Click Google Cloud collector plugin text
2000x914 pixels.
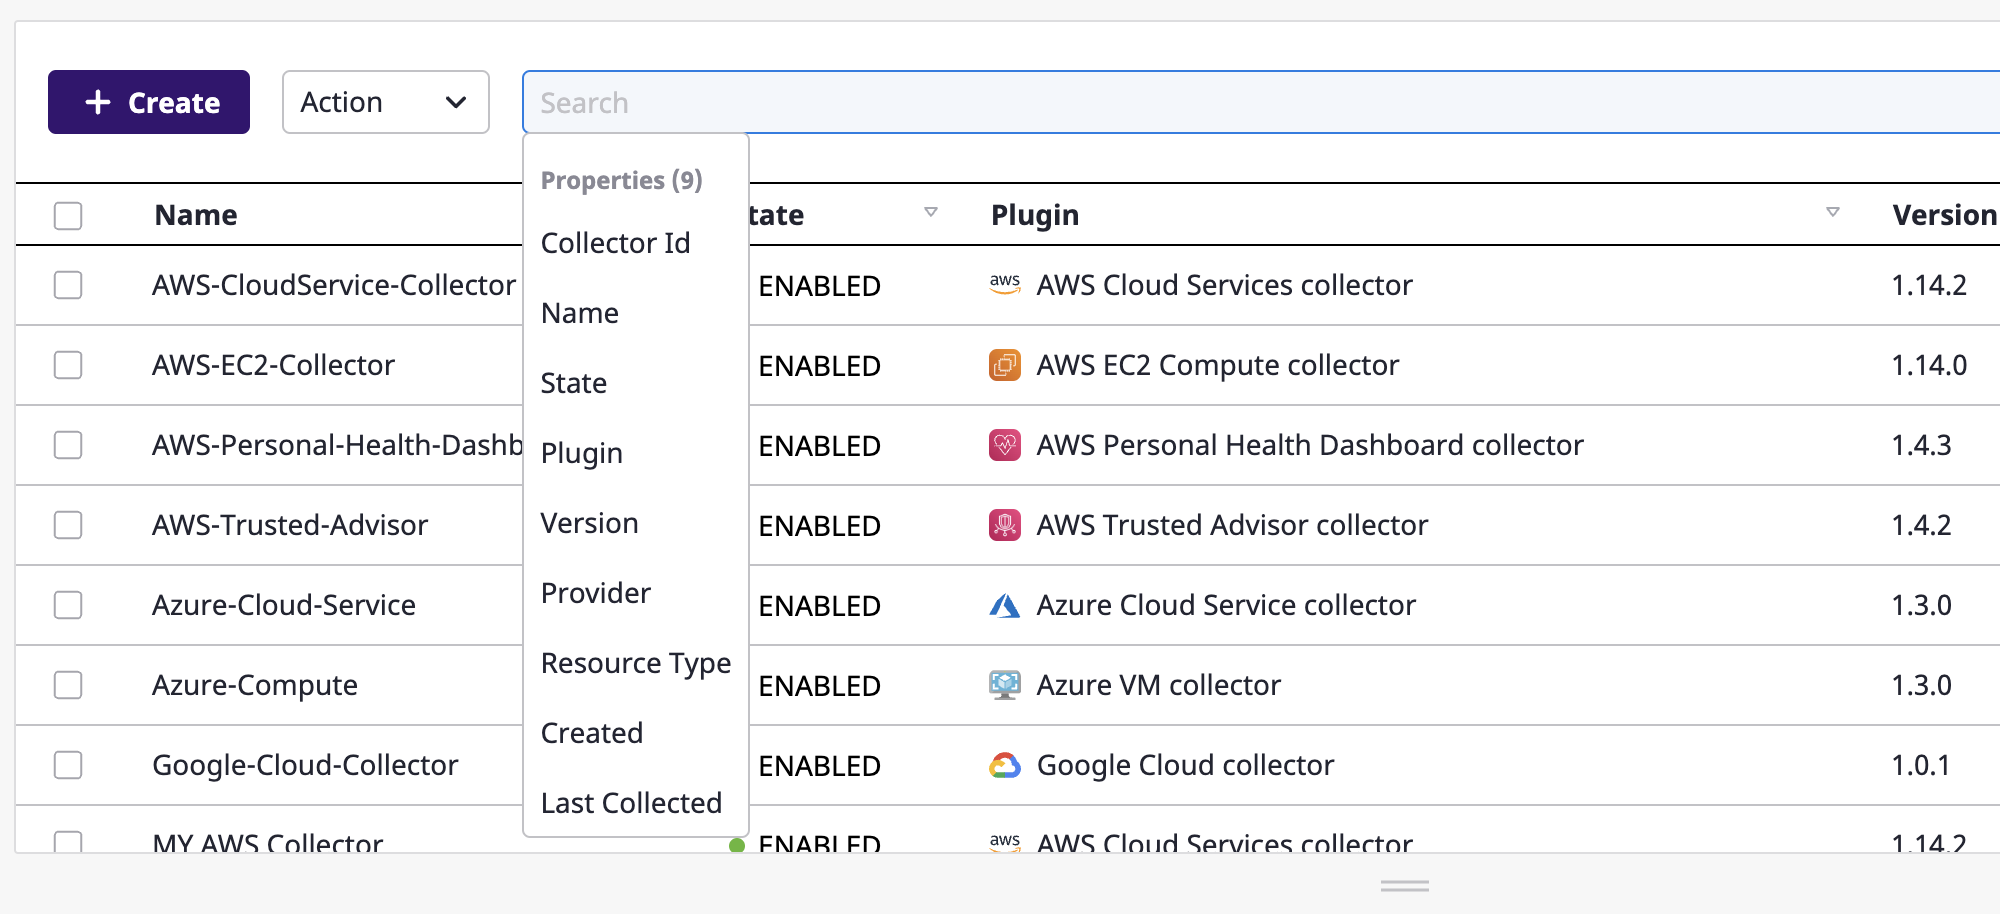point(1186,765)
